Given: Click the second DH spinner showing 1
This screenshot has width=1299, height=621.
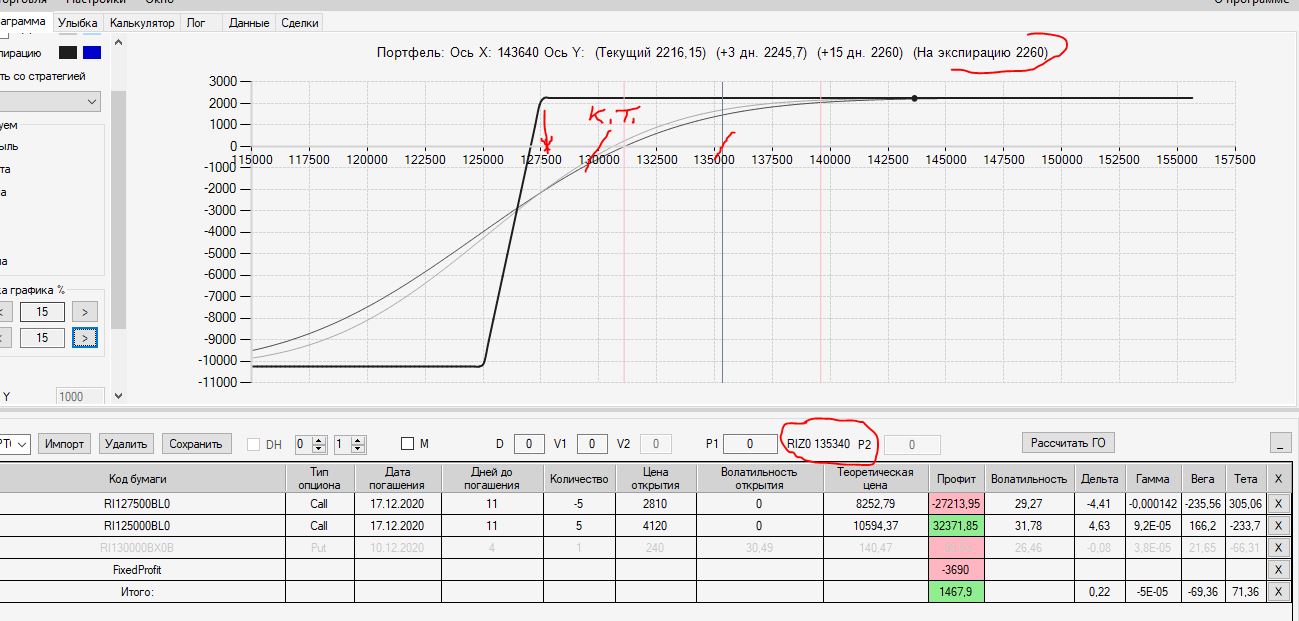Looking at the screenshot, I should point(350,444).
